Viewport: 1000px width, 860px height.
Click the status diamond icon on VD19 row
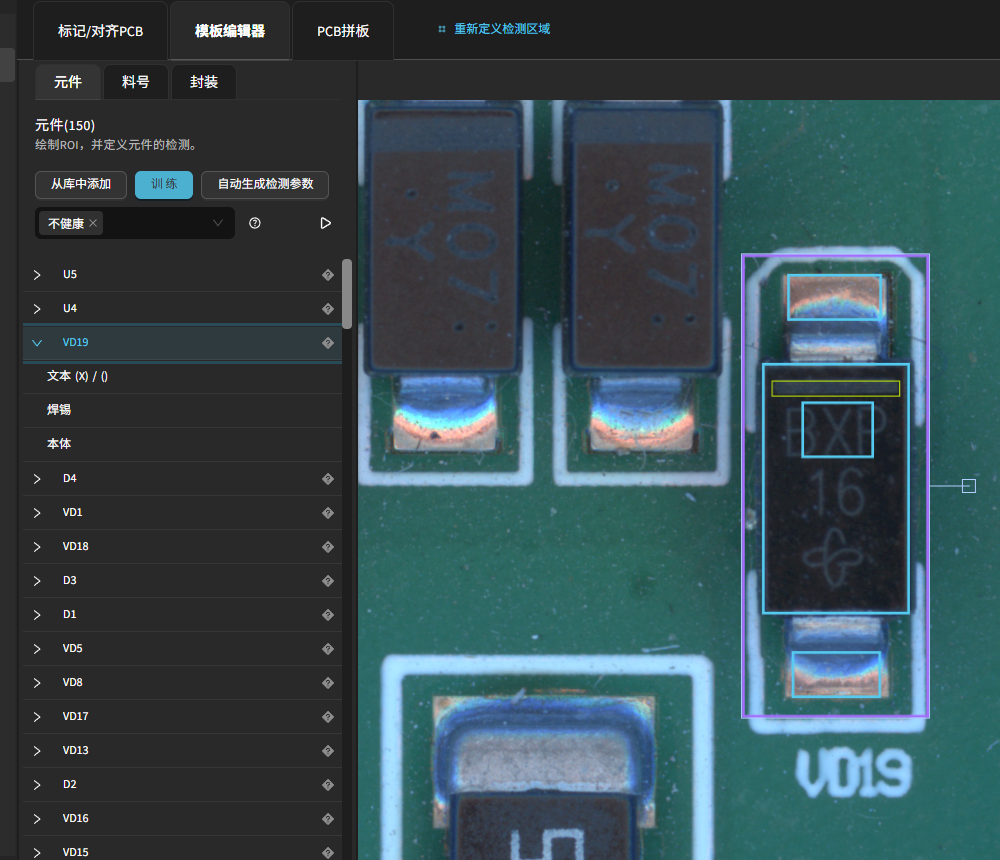(327, 342)
